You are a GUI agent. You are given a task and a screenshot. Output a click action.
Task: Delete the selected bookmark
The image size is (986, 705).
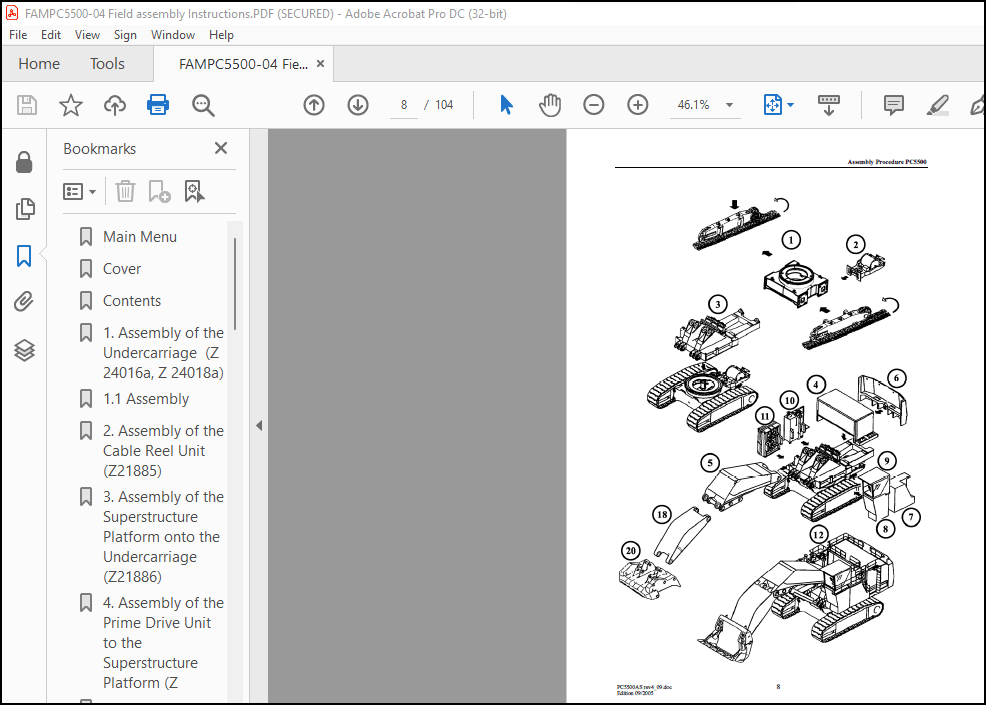(125, 191)
